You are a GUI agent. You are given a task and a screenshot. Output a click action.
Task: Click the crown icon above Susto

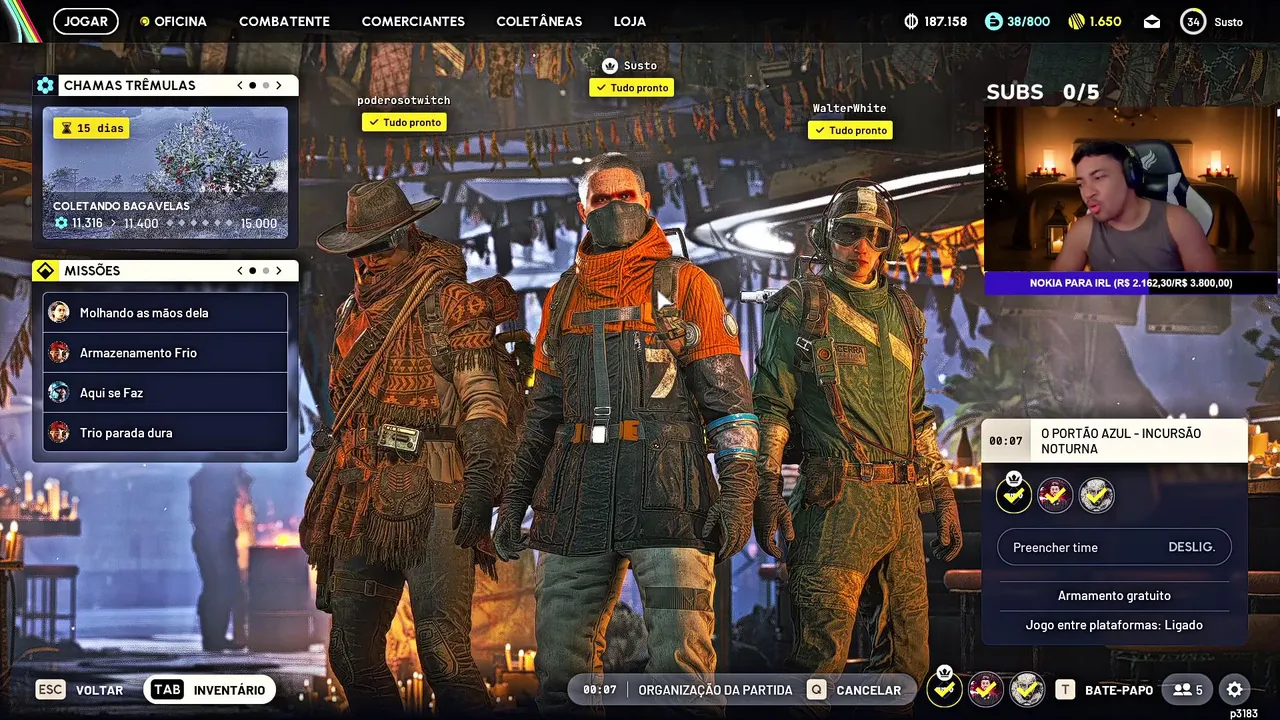pyautogui.click(x=609, y=65)
